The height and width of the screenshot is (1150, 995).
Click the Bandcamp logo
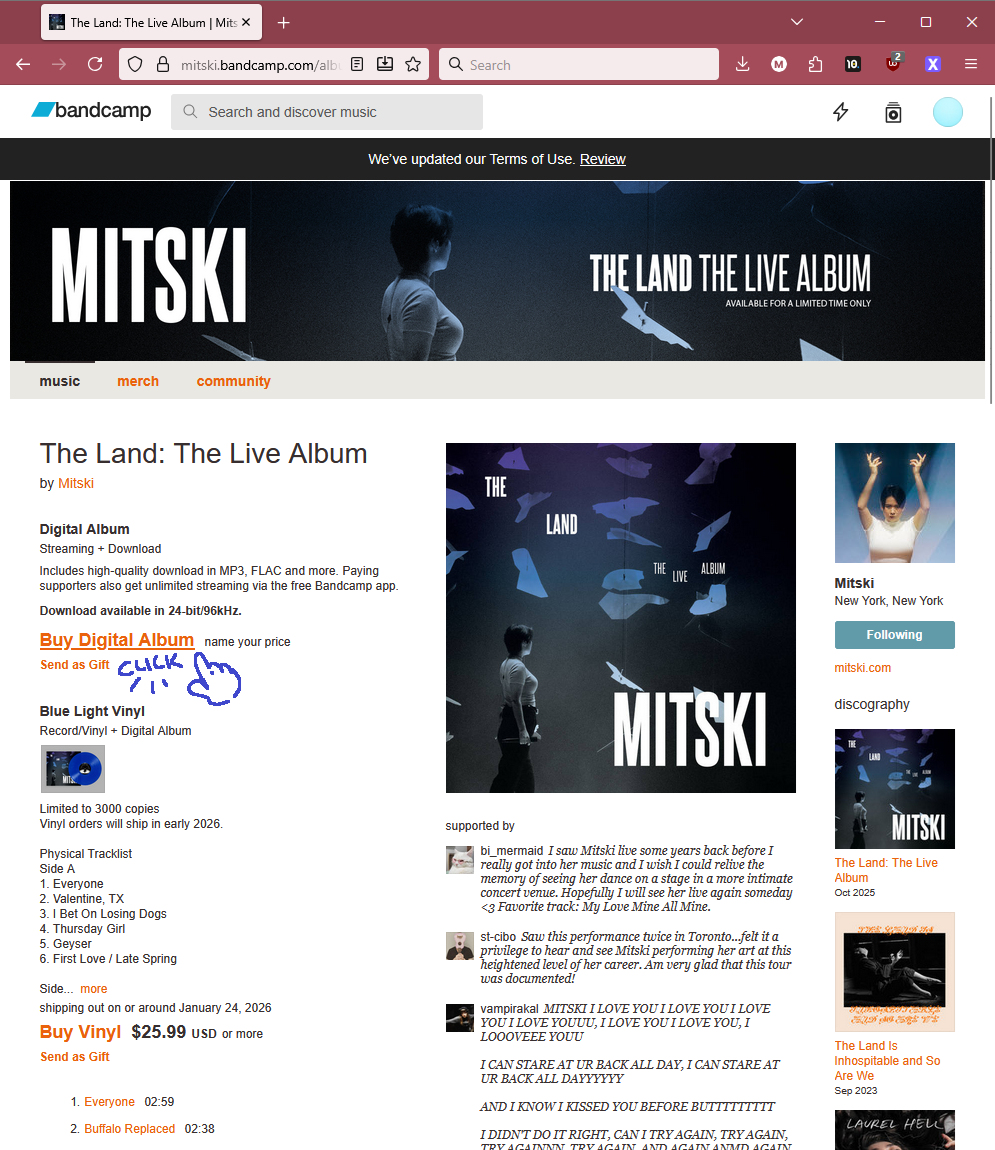click(x=91, y=110)
